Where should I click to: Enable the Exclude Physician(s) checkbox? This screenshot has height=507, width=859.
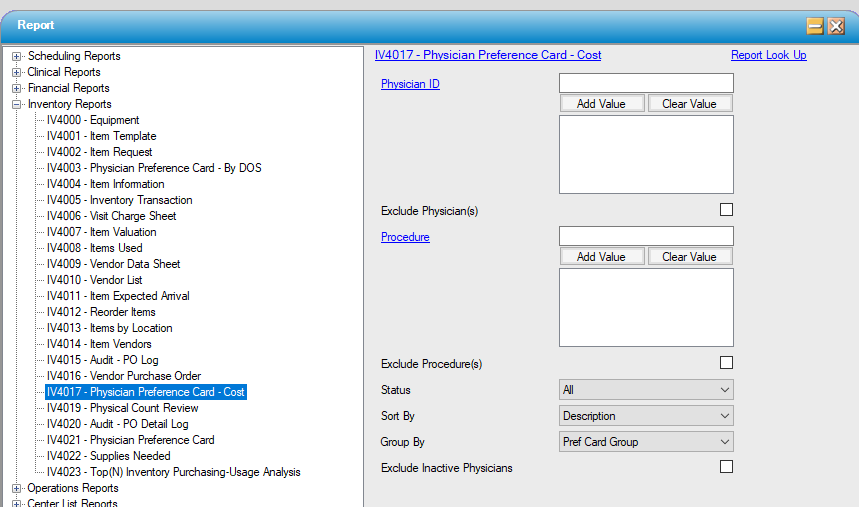[x=726, y=210]
